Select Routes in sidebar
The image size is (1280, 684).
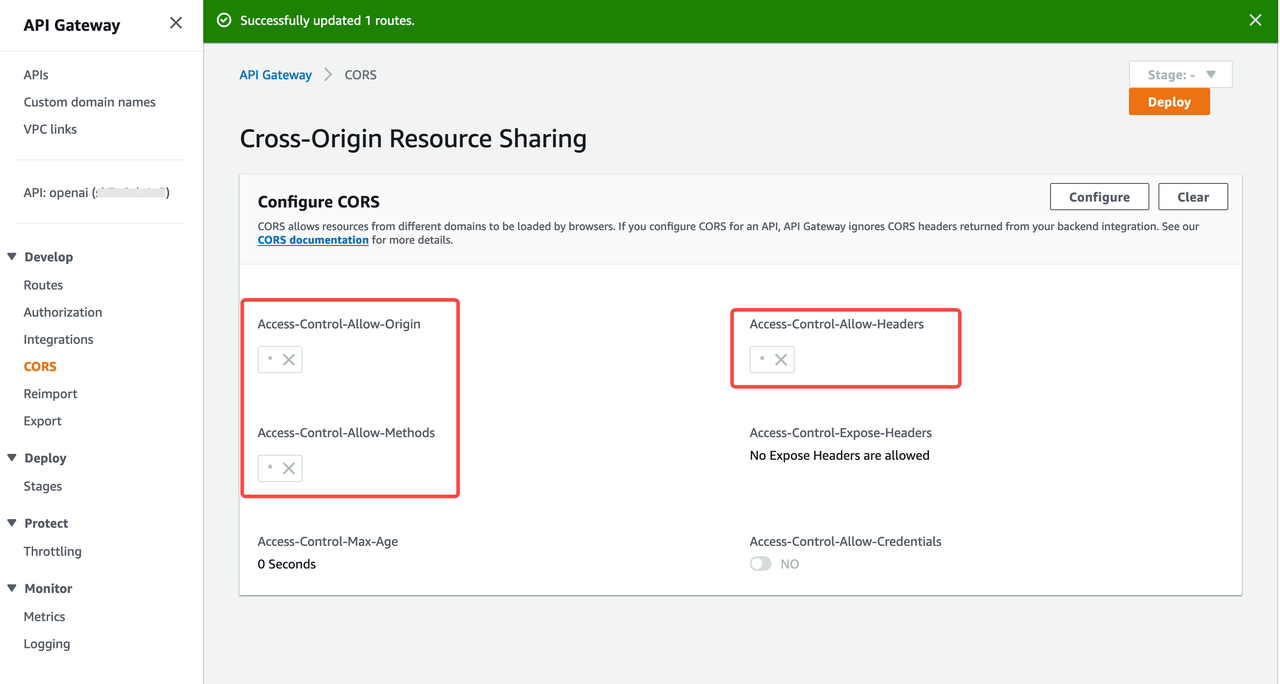43,285
